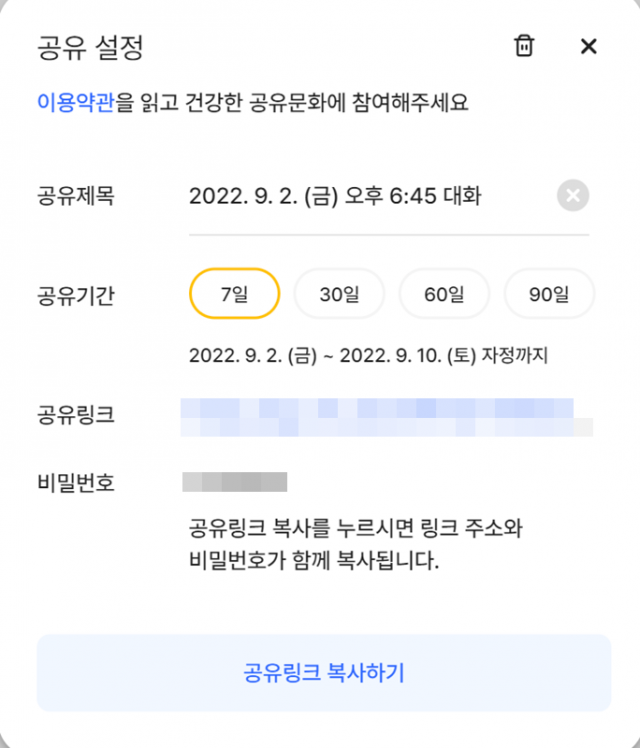The image size is (640, 748).
Task: Click the blurred share link URL
Action: click(385, 417)
